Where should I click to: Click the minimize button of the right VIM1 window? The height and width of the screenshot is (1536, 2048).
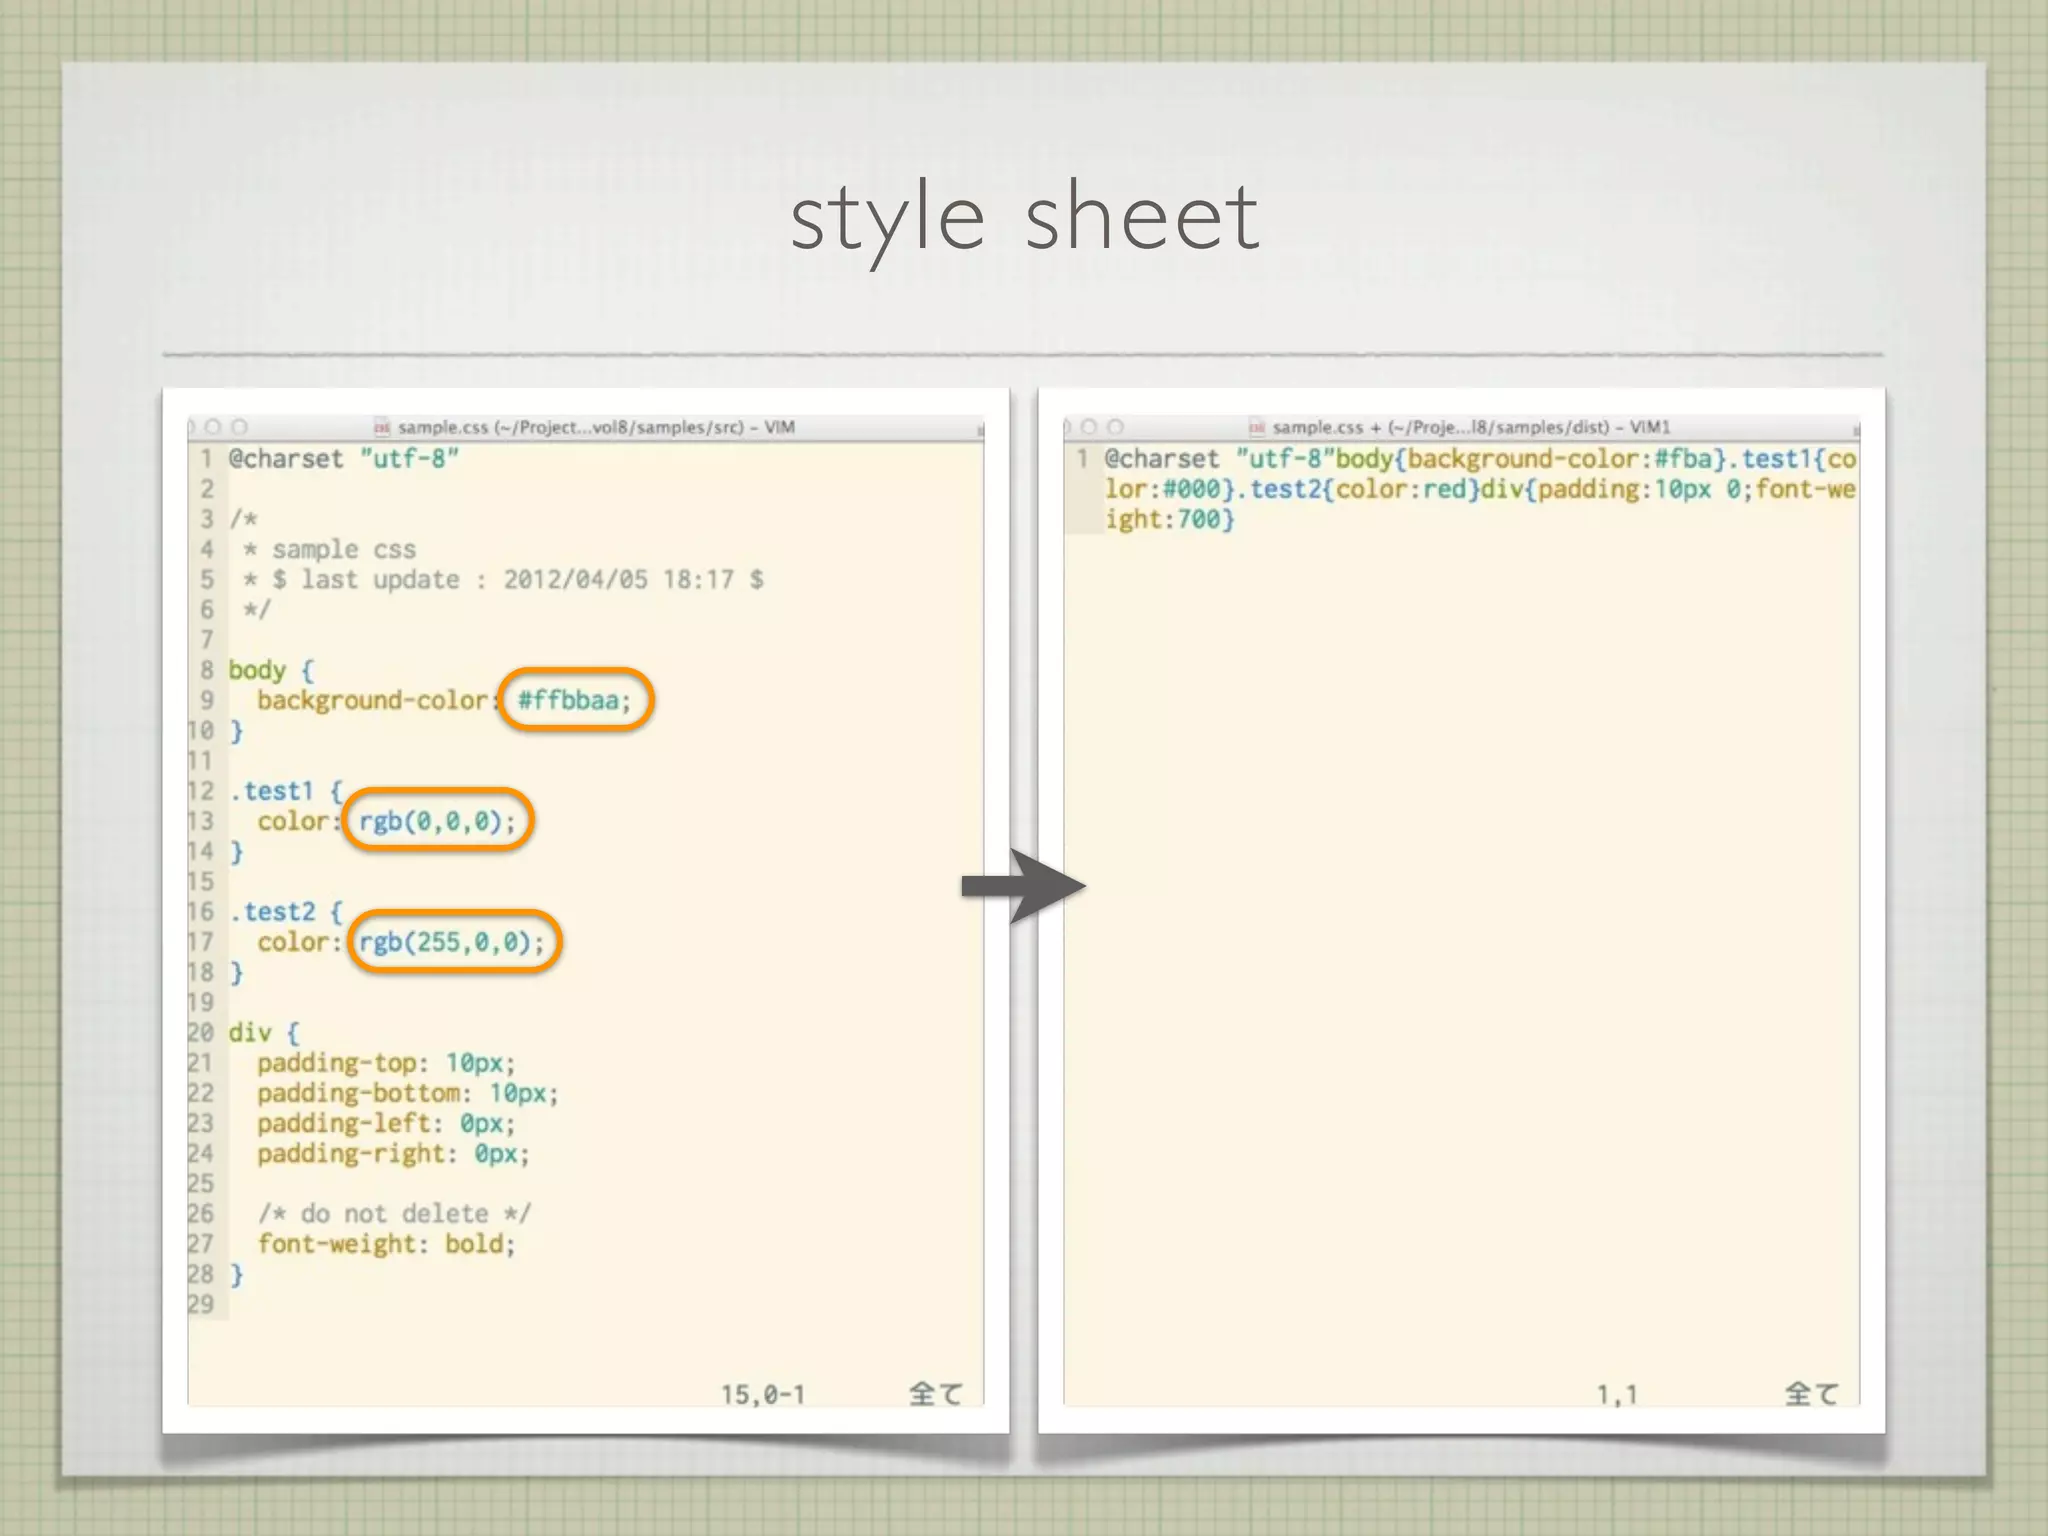[1089, 427]
